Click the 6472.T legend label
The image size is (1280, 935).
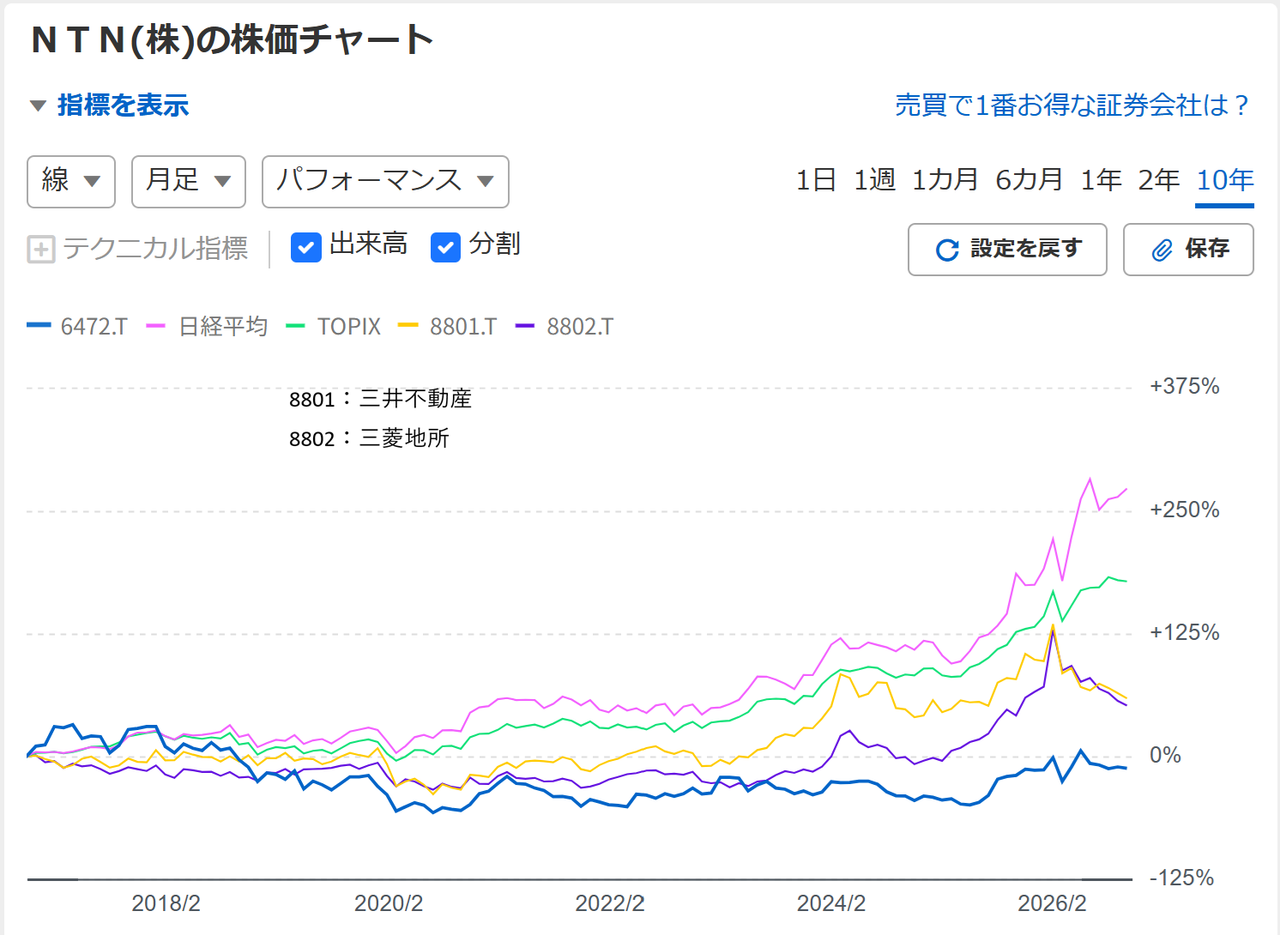[x=93, y=327]
